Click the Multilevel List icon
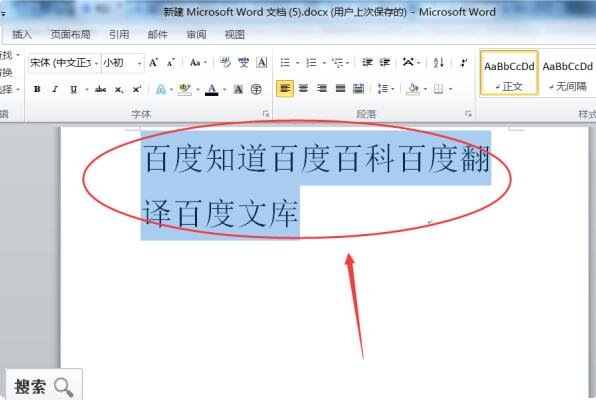The image size is (596, 400). [x=338, y=63]
